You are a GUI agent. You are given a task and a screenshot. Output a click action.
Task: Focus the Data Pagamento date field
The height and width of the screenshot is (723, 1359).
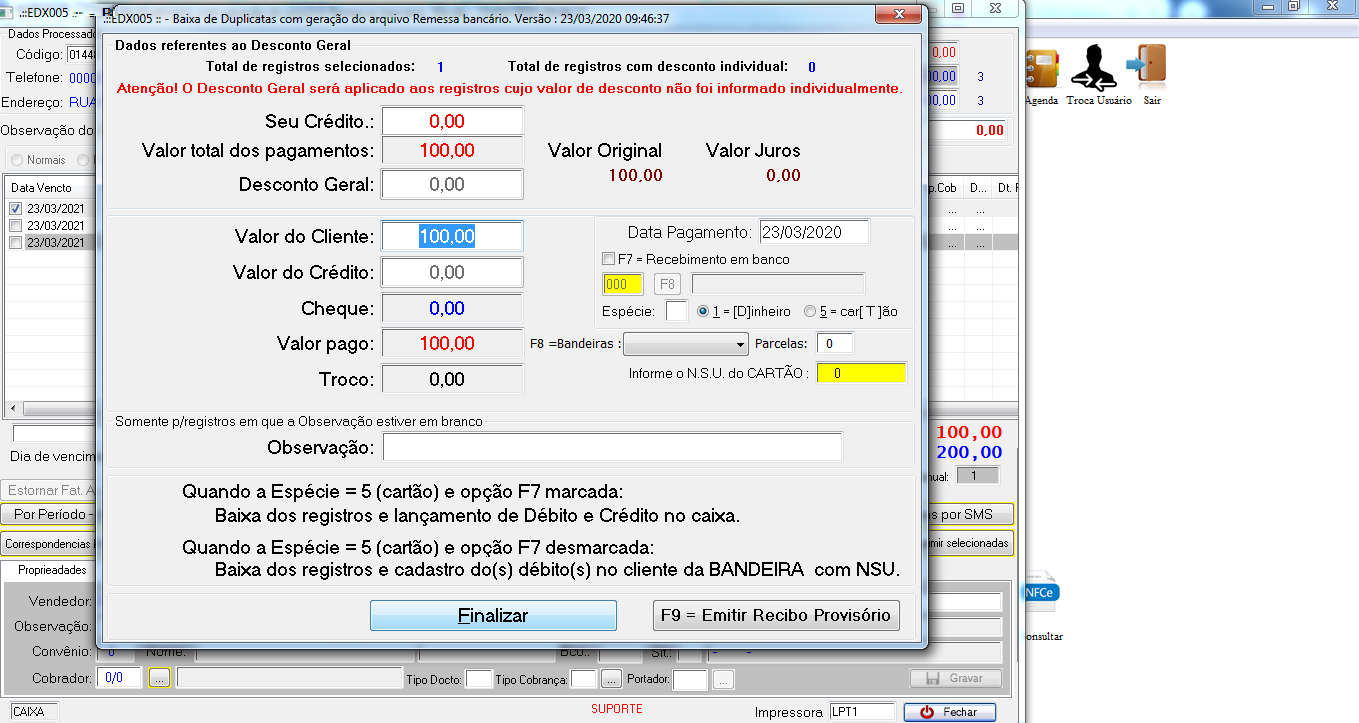tap(813, 232)
